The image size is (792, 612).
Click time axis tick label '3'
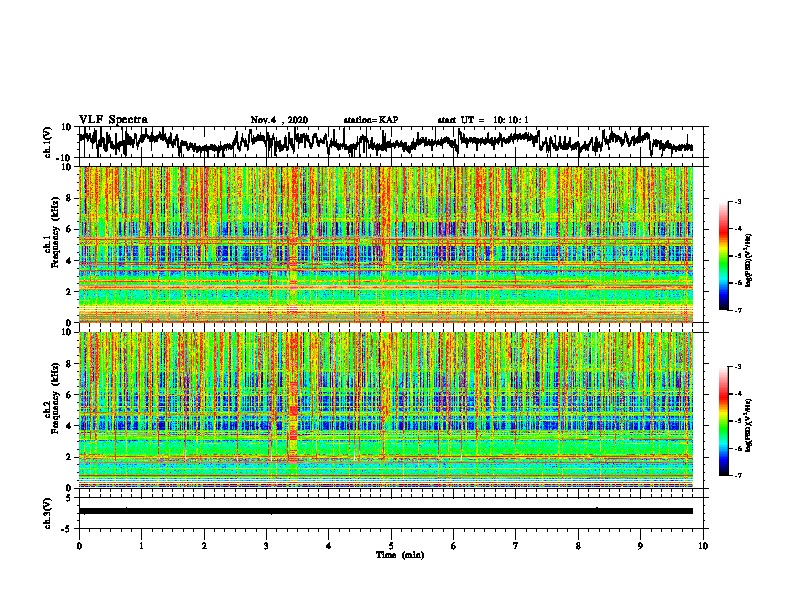266,546
